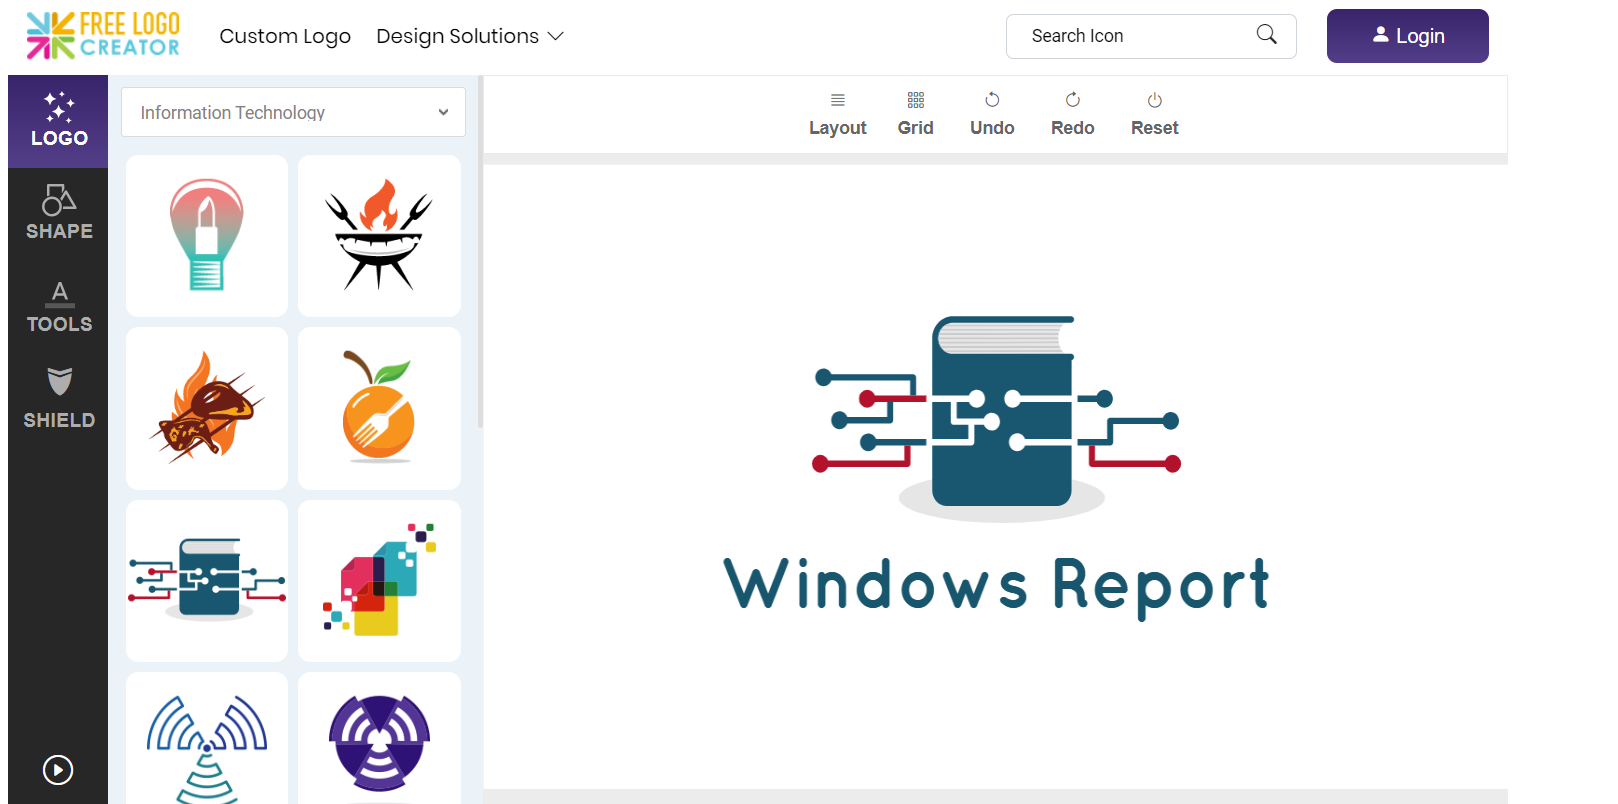Select the lightbulb lipstick logo template
Viewport: 1618px width, 804px height.
tap(207, 236)
